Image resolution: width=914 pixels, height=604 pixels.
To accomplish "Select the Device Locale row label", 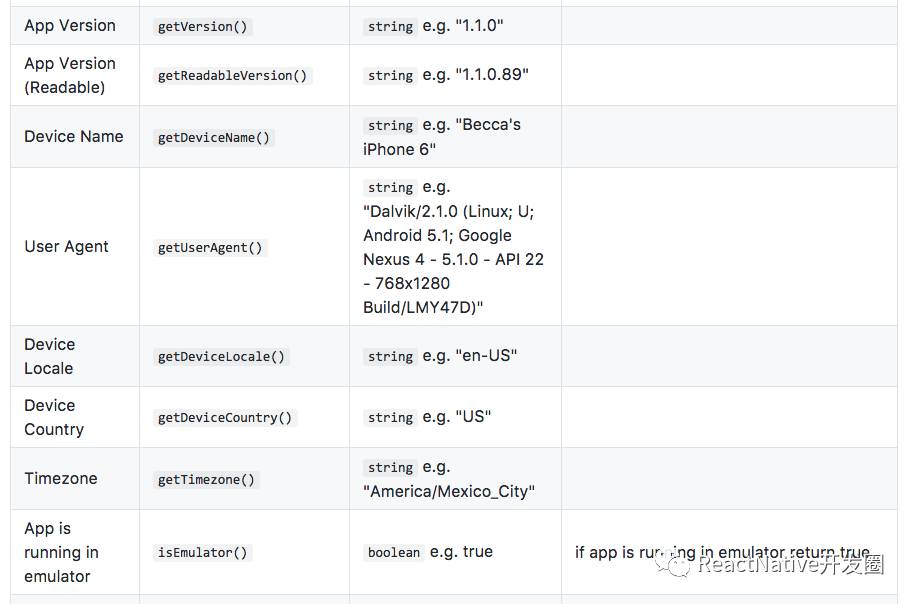I will click(50, 356).
